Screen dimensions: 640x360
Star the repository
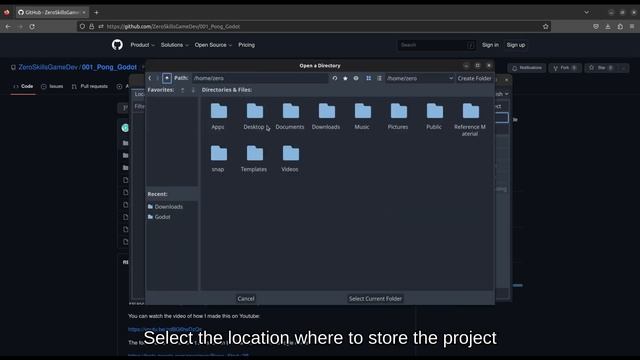coord(601,68)
